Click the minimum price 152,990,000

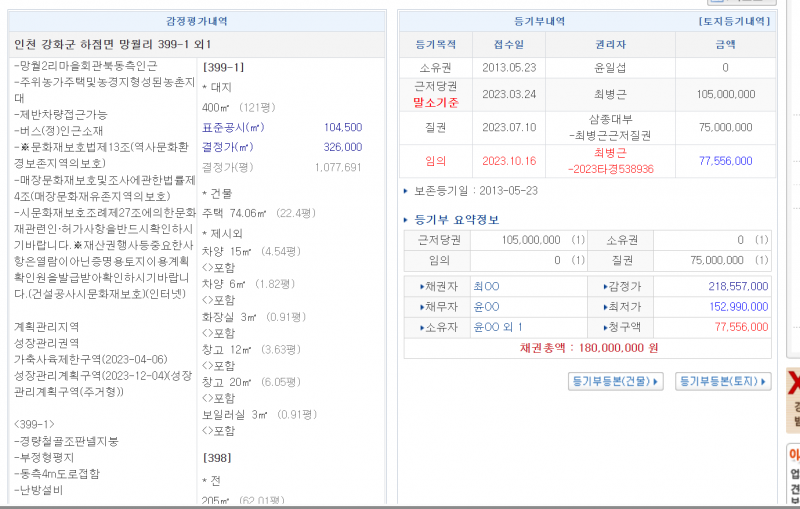click(x=736, y=306)
